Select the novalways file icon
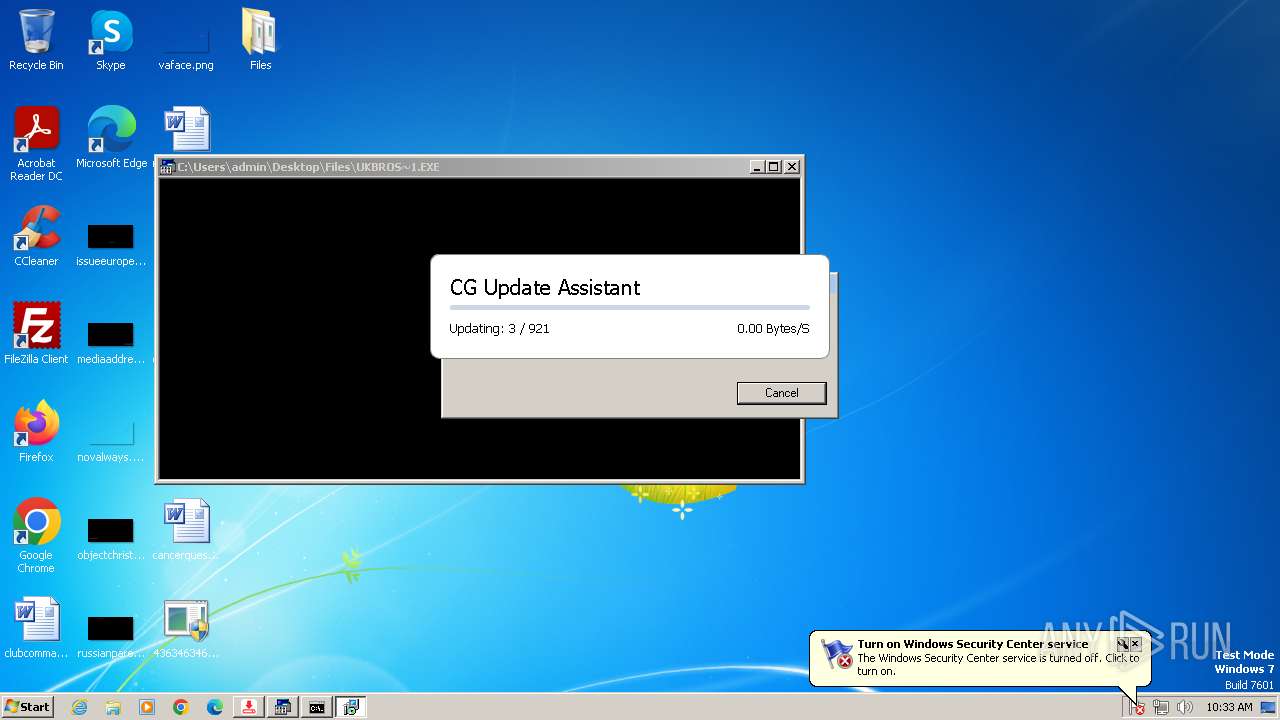Image resolution: width=1280 pixels, height=720 pixels. click(111, 440)
